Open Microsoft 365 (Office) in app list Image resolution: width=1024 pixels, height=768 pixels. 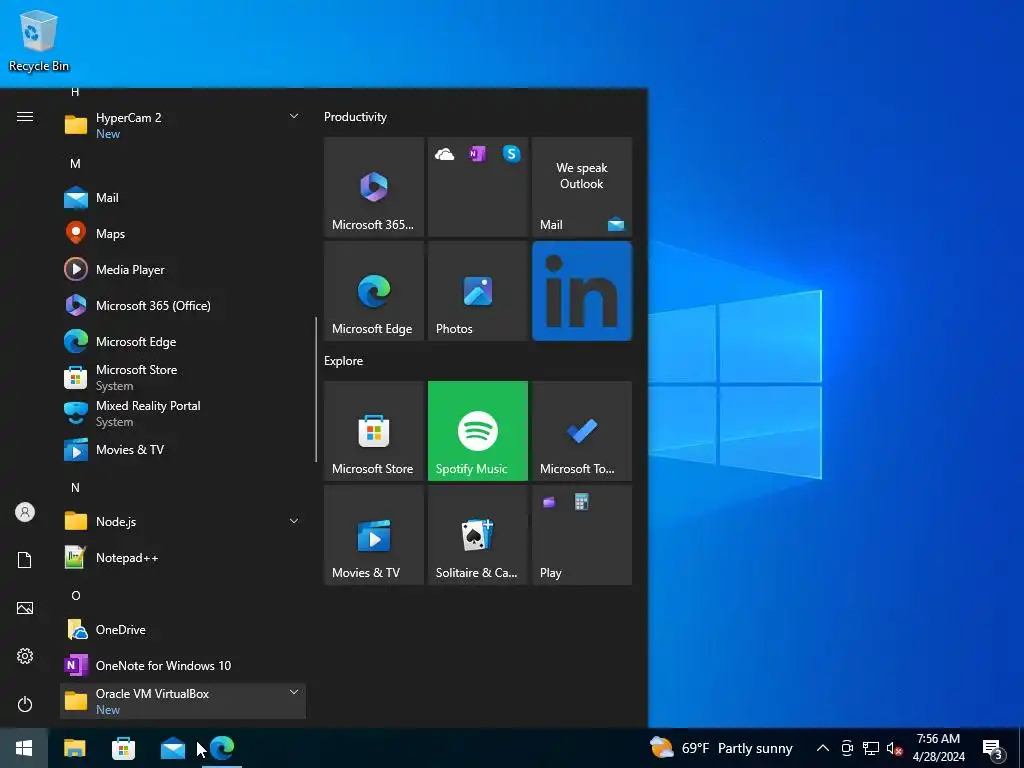183,305
